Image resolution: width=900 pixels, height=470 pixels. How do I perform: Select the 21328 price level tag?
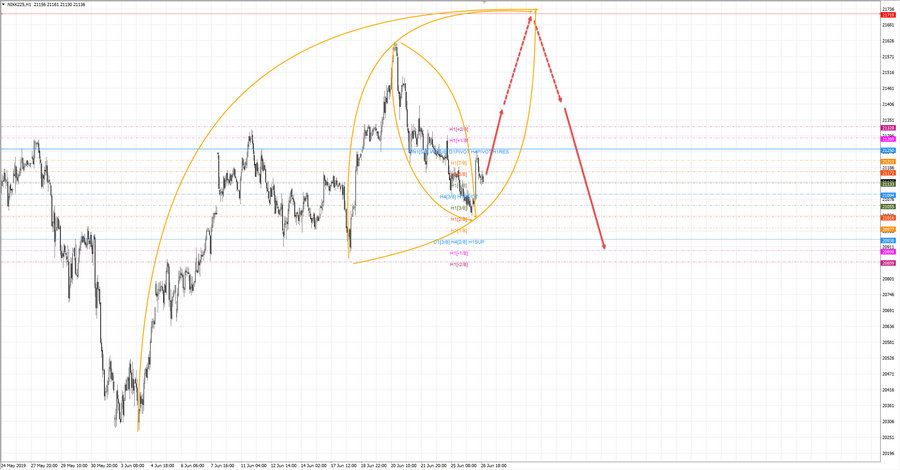point(888,127)
